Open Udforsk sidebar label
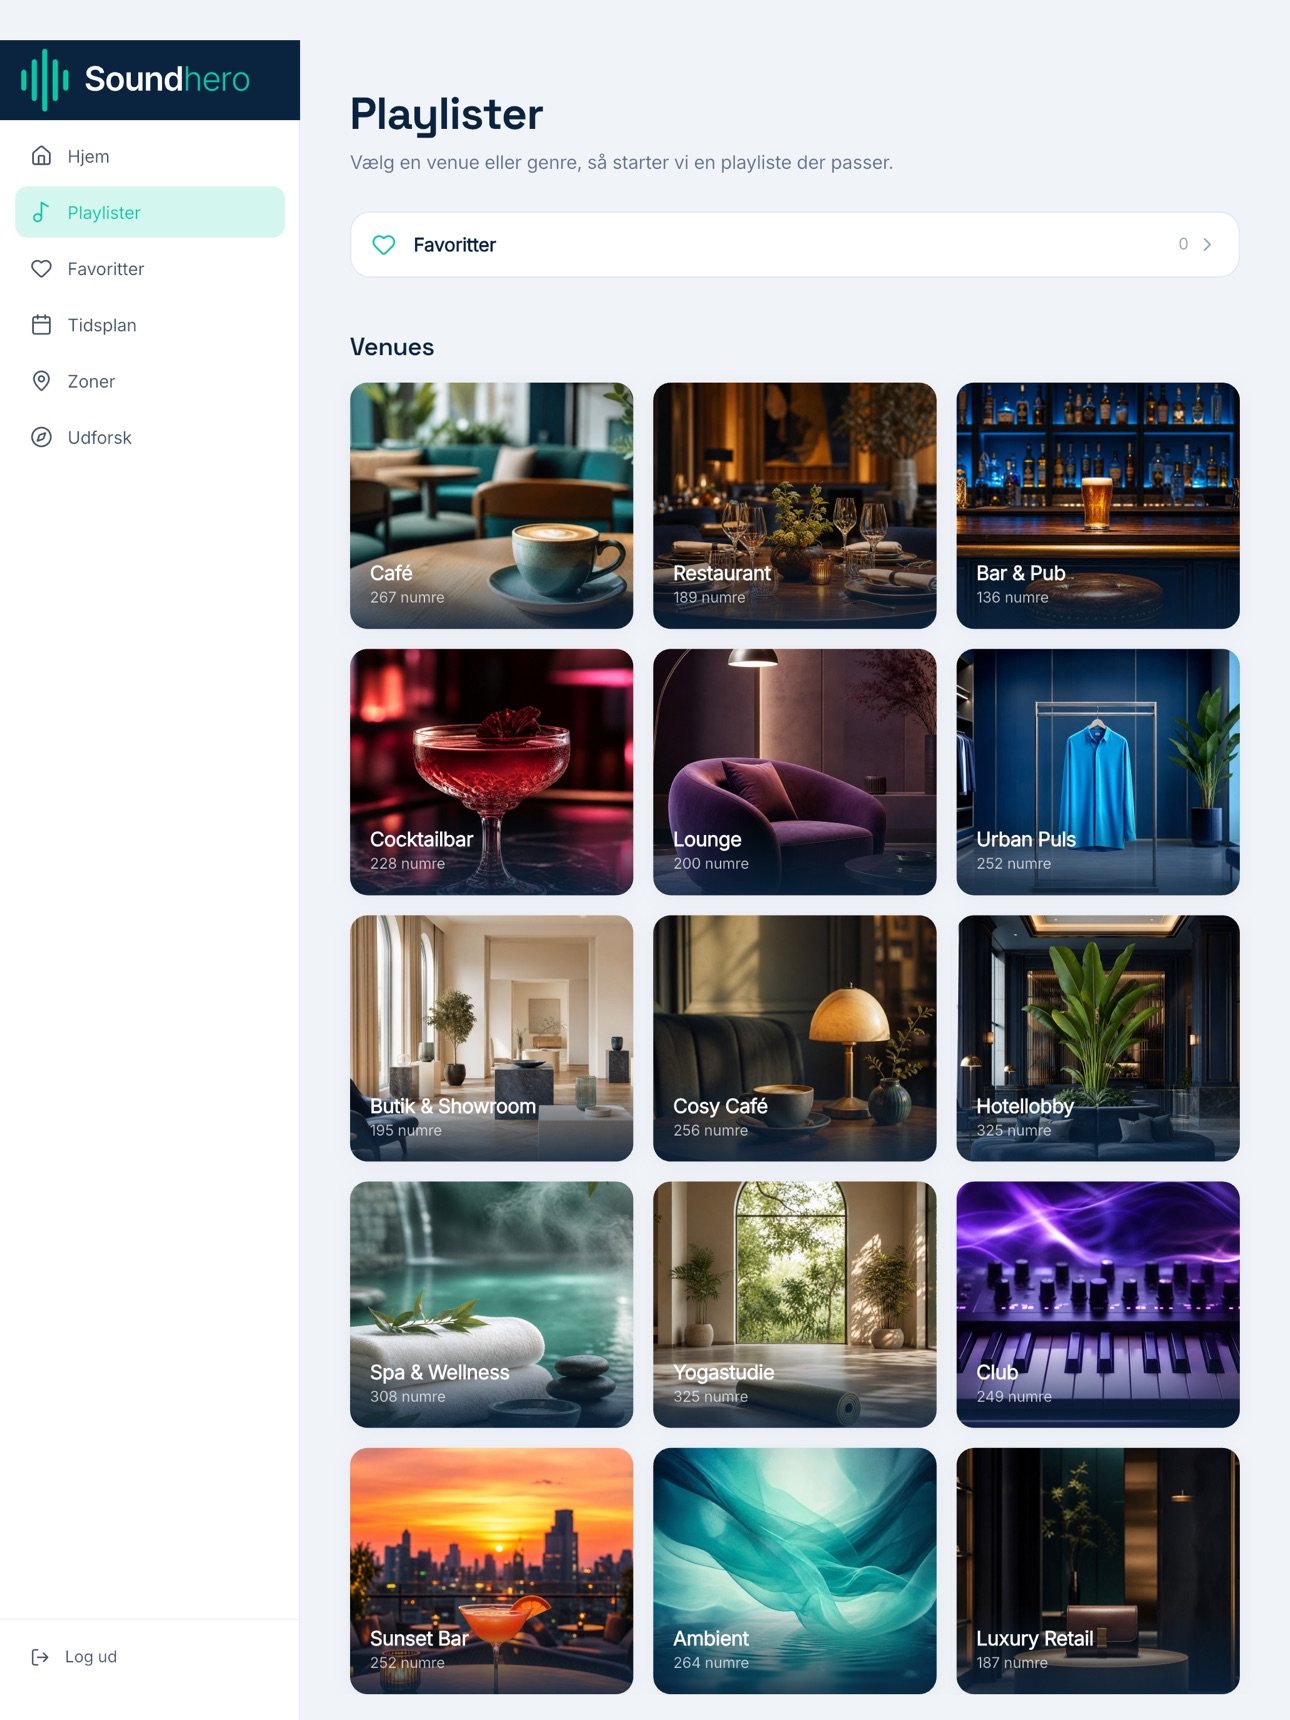 point(99,437)
